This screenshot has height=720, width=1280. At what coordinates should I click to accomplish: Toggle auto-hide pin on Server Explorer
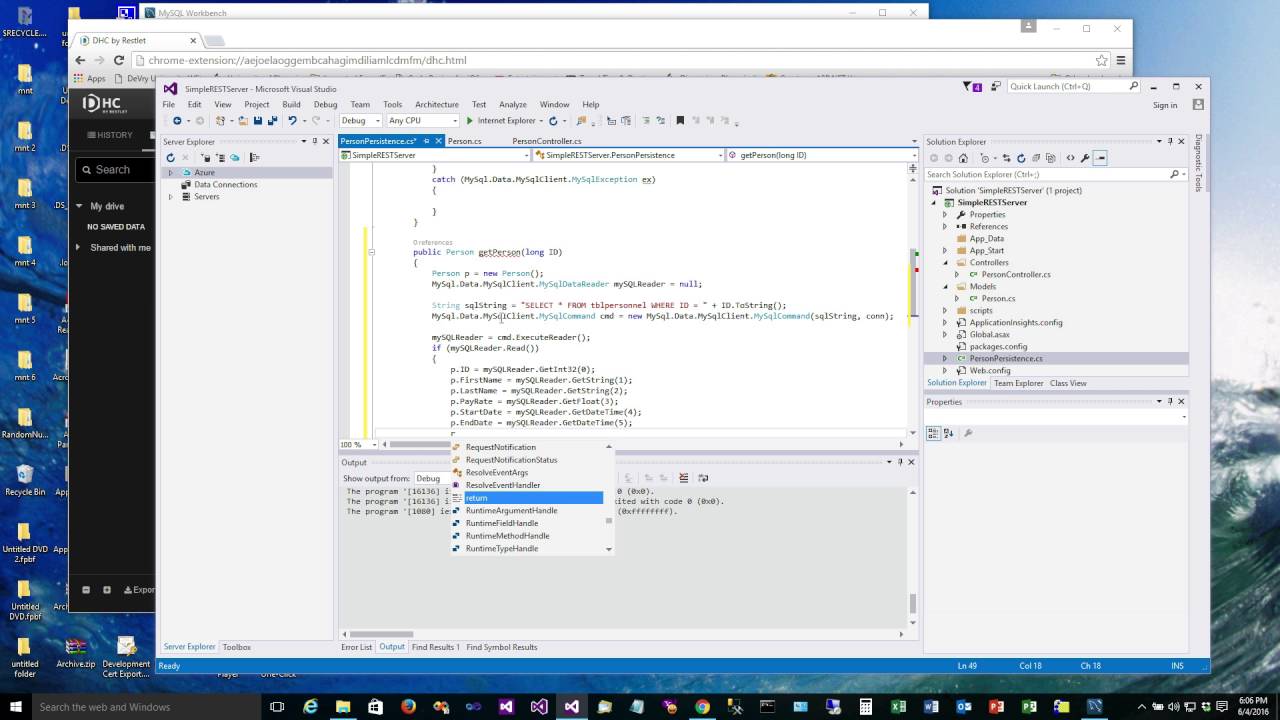click(314, 141)
